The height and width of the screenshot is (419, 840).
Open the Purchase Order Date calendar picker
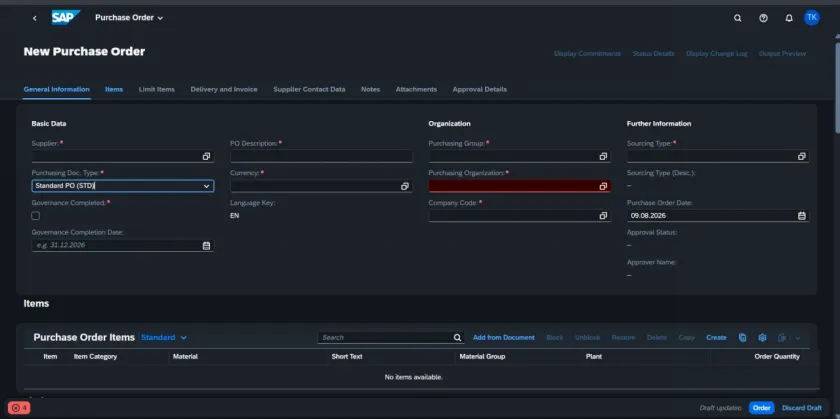tap(801, 216)
